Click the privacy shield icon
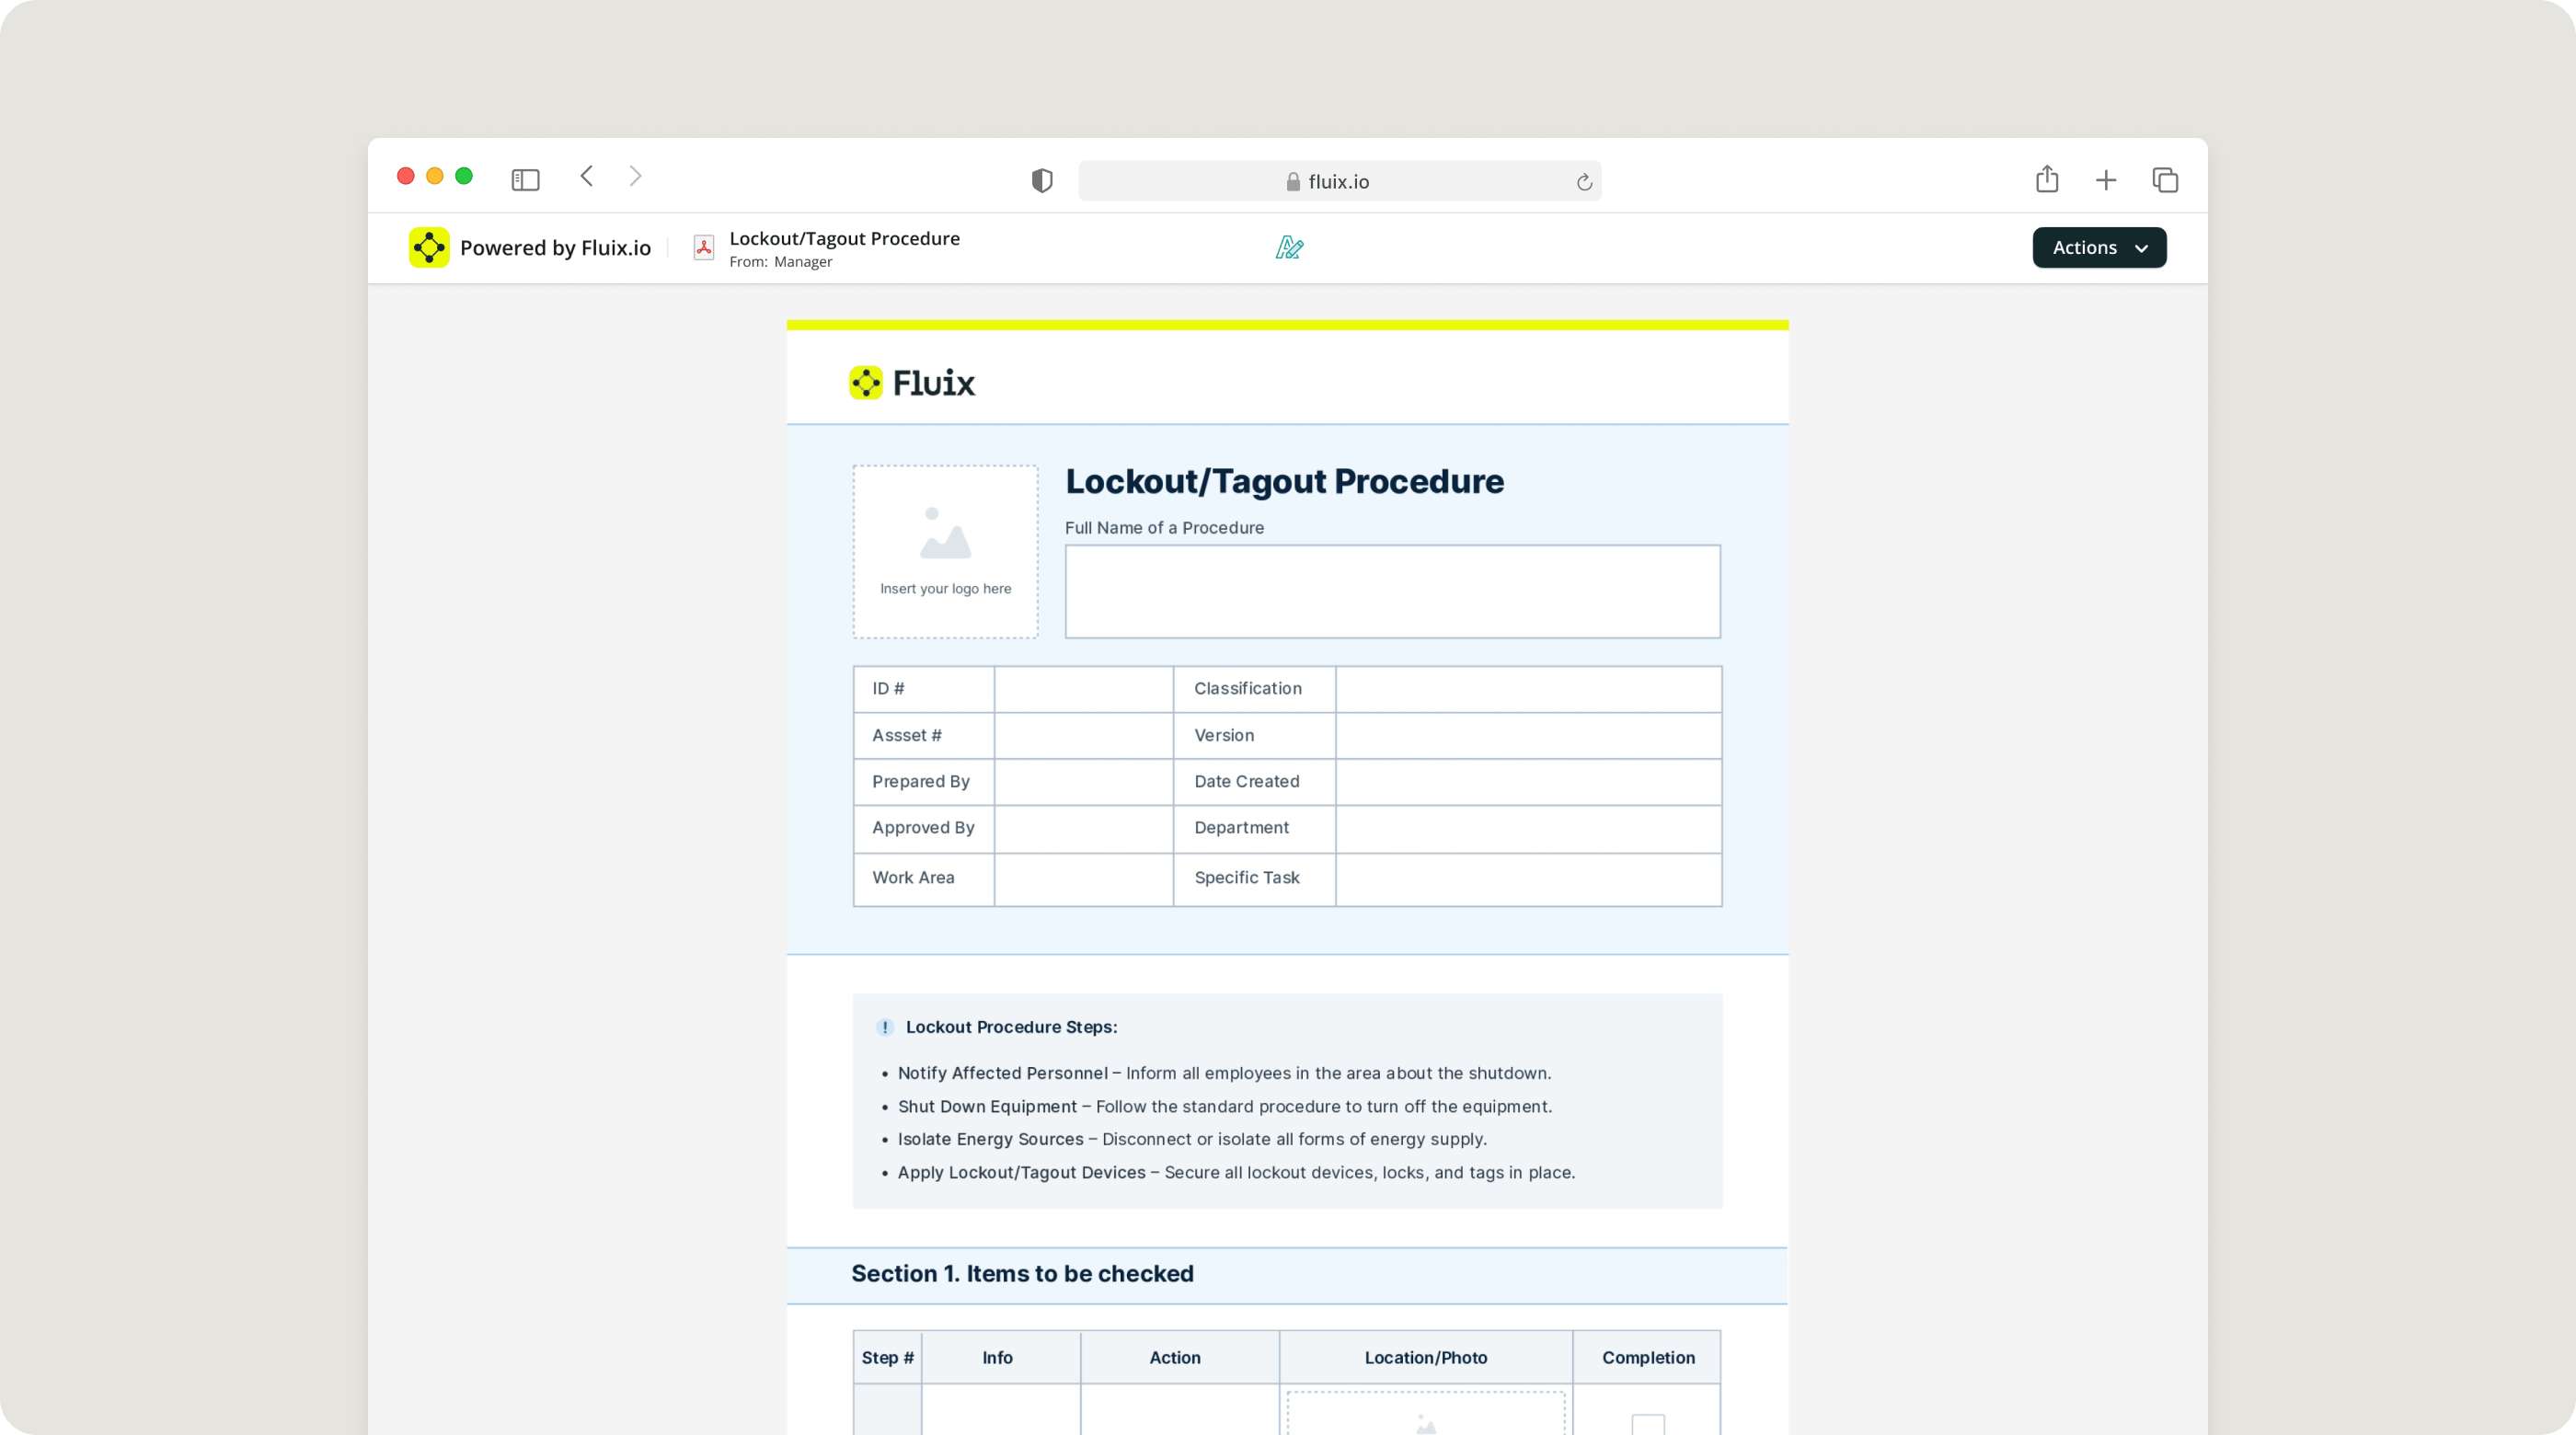The height and width of the screenshot is (1435, 2576). click(1041, 181)
